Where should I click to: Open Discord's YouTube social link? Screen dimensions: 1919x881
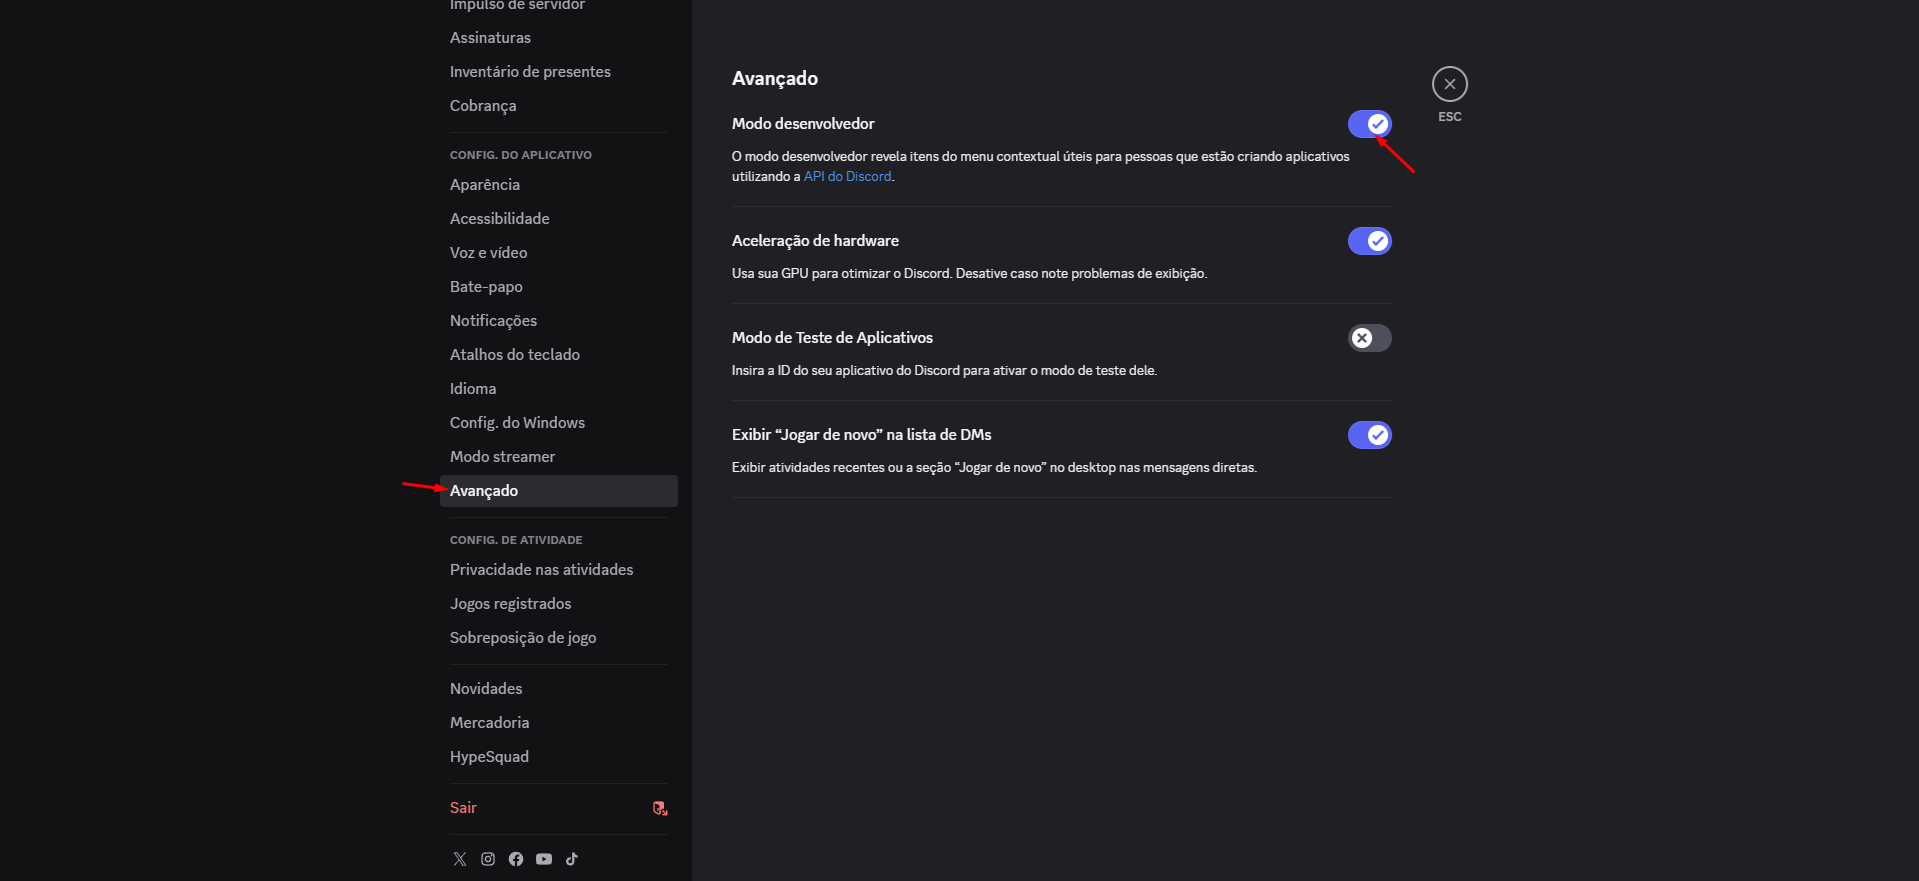tap(544, 859)
